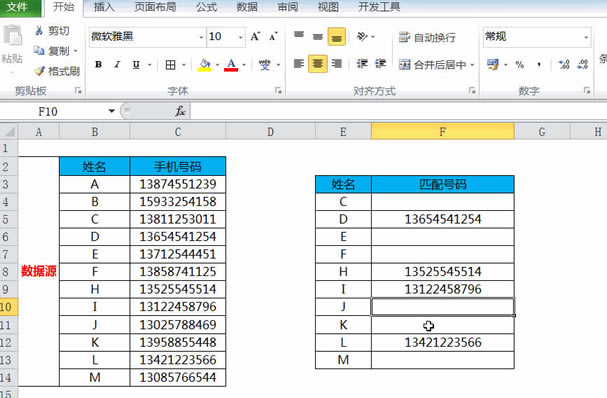Click the text orientation icon
Image resolution: width=607 pixels, height=398 pixels.
[x=362, y=36]
